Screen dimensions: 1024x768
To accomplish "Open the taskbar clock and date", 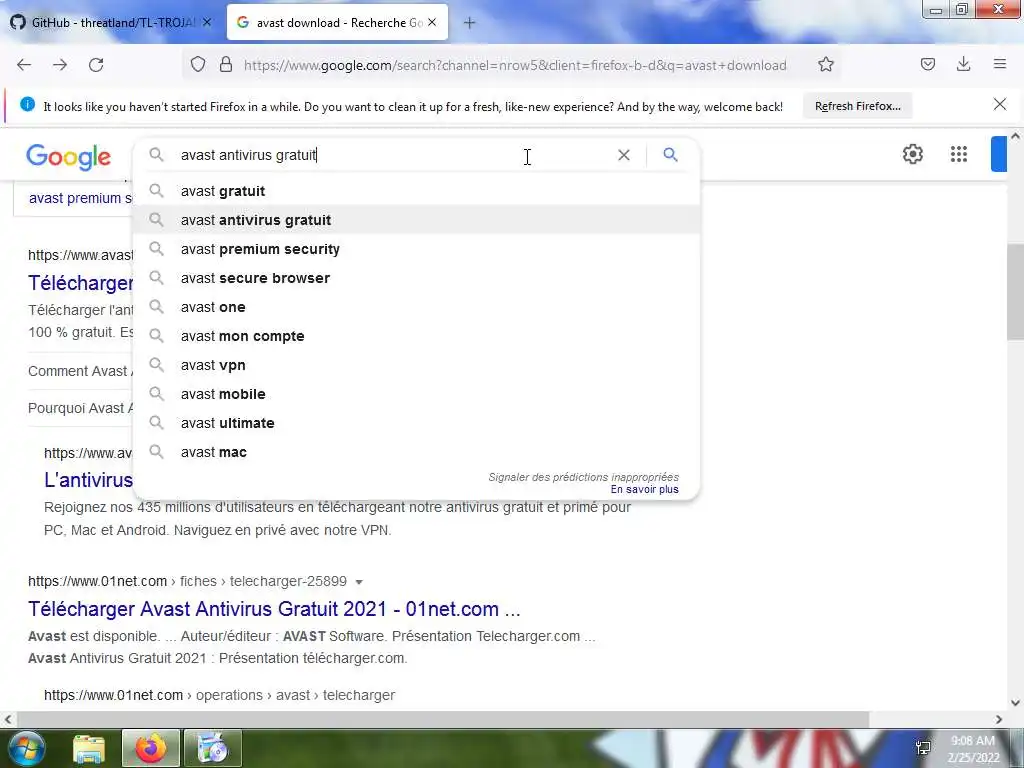I will point(973,750).
